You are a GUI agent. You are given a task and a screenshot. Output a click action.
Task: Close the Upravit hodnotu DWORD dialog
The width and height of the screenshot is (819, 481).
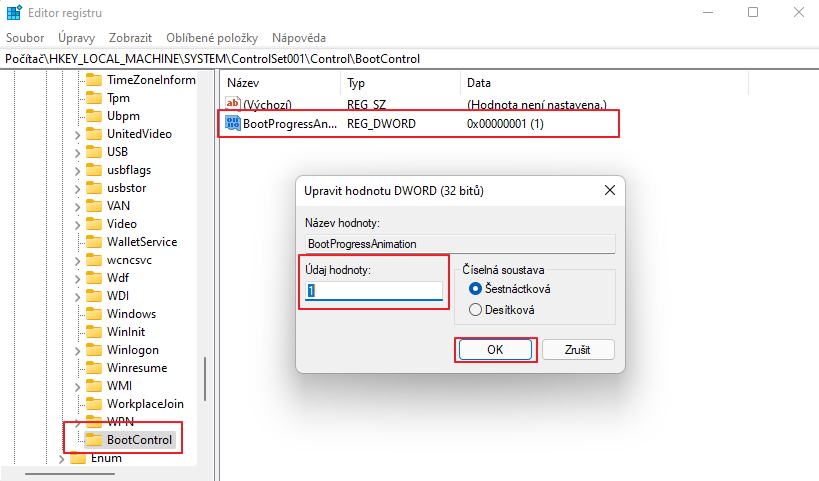(x=609, y=190)
